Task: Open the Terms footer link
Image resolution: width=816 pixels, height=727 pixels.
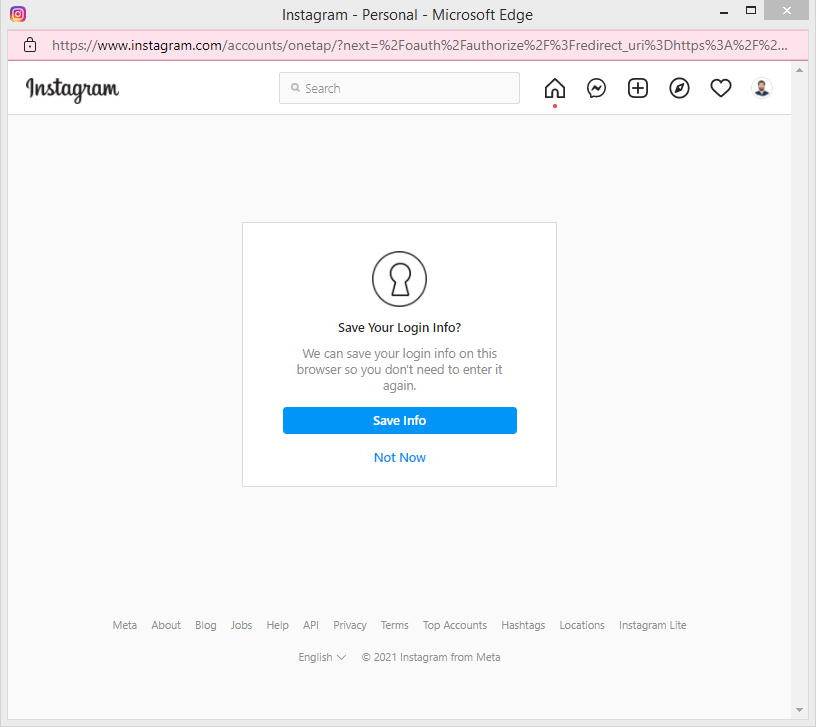Action: click(x=394, y=625)
